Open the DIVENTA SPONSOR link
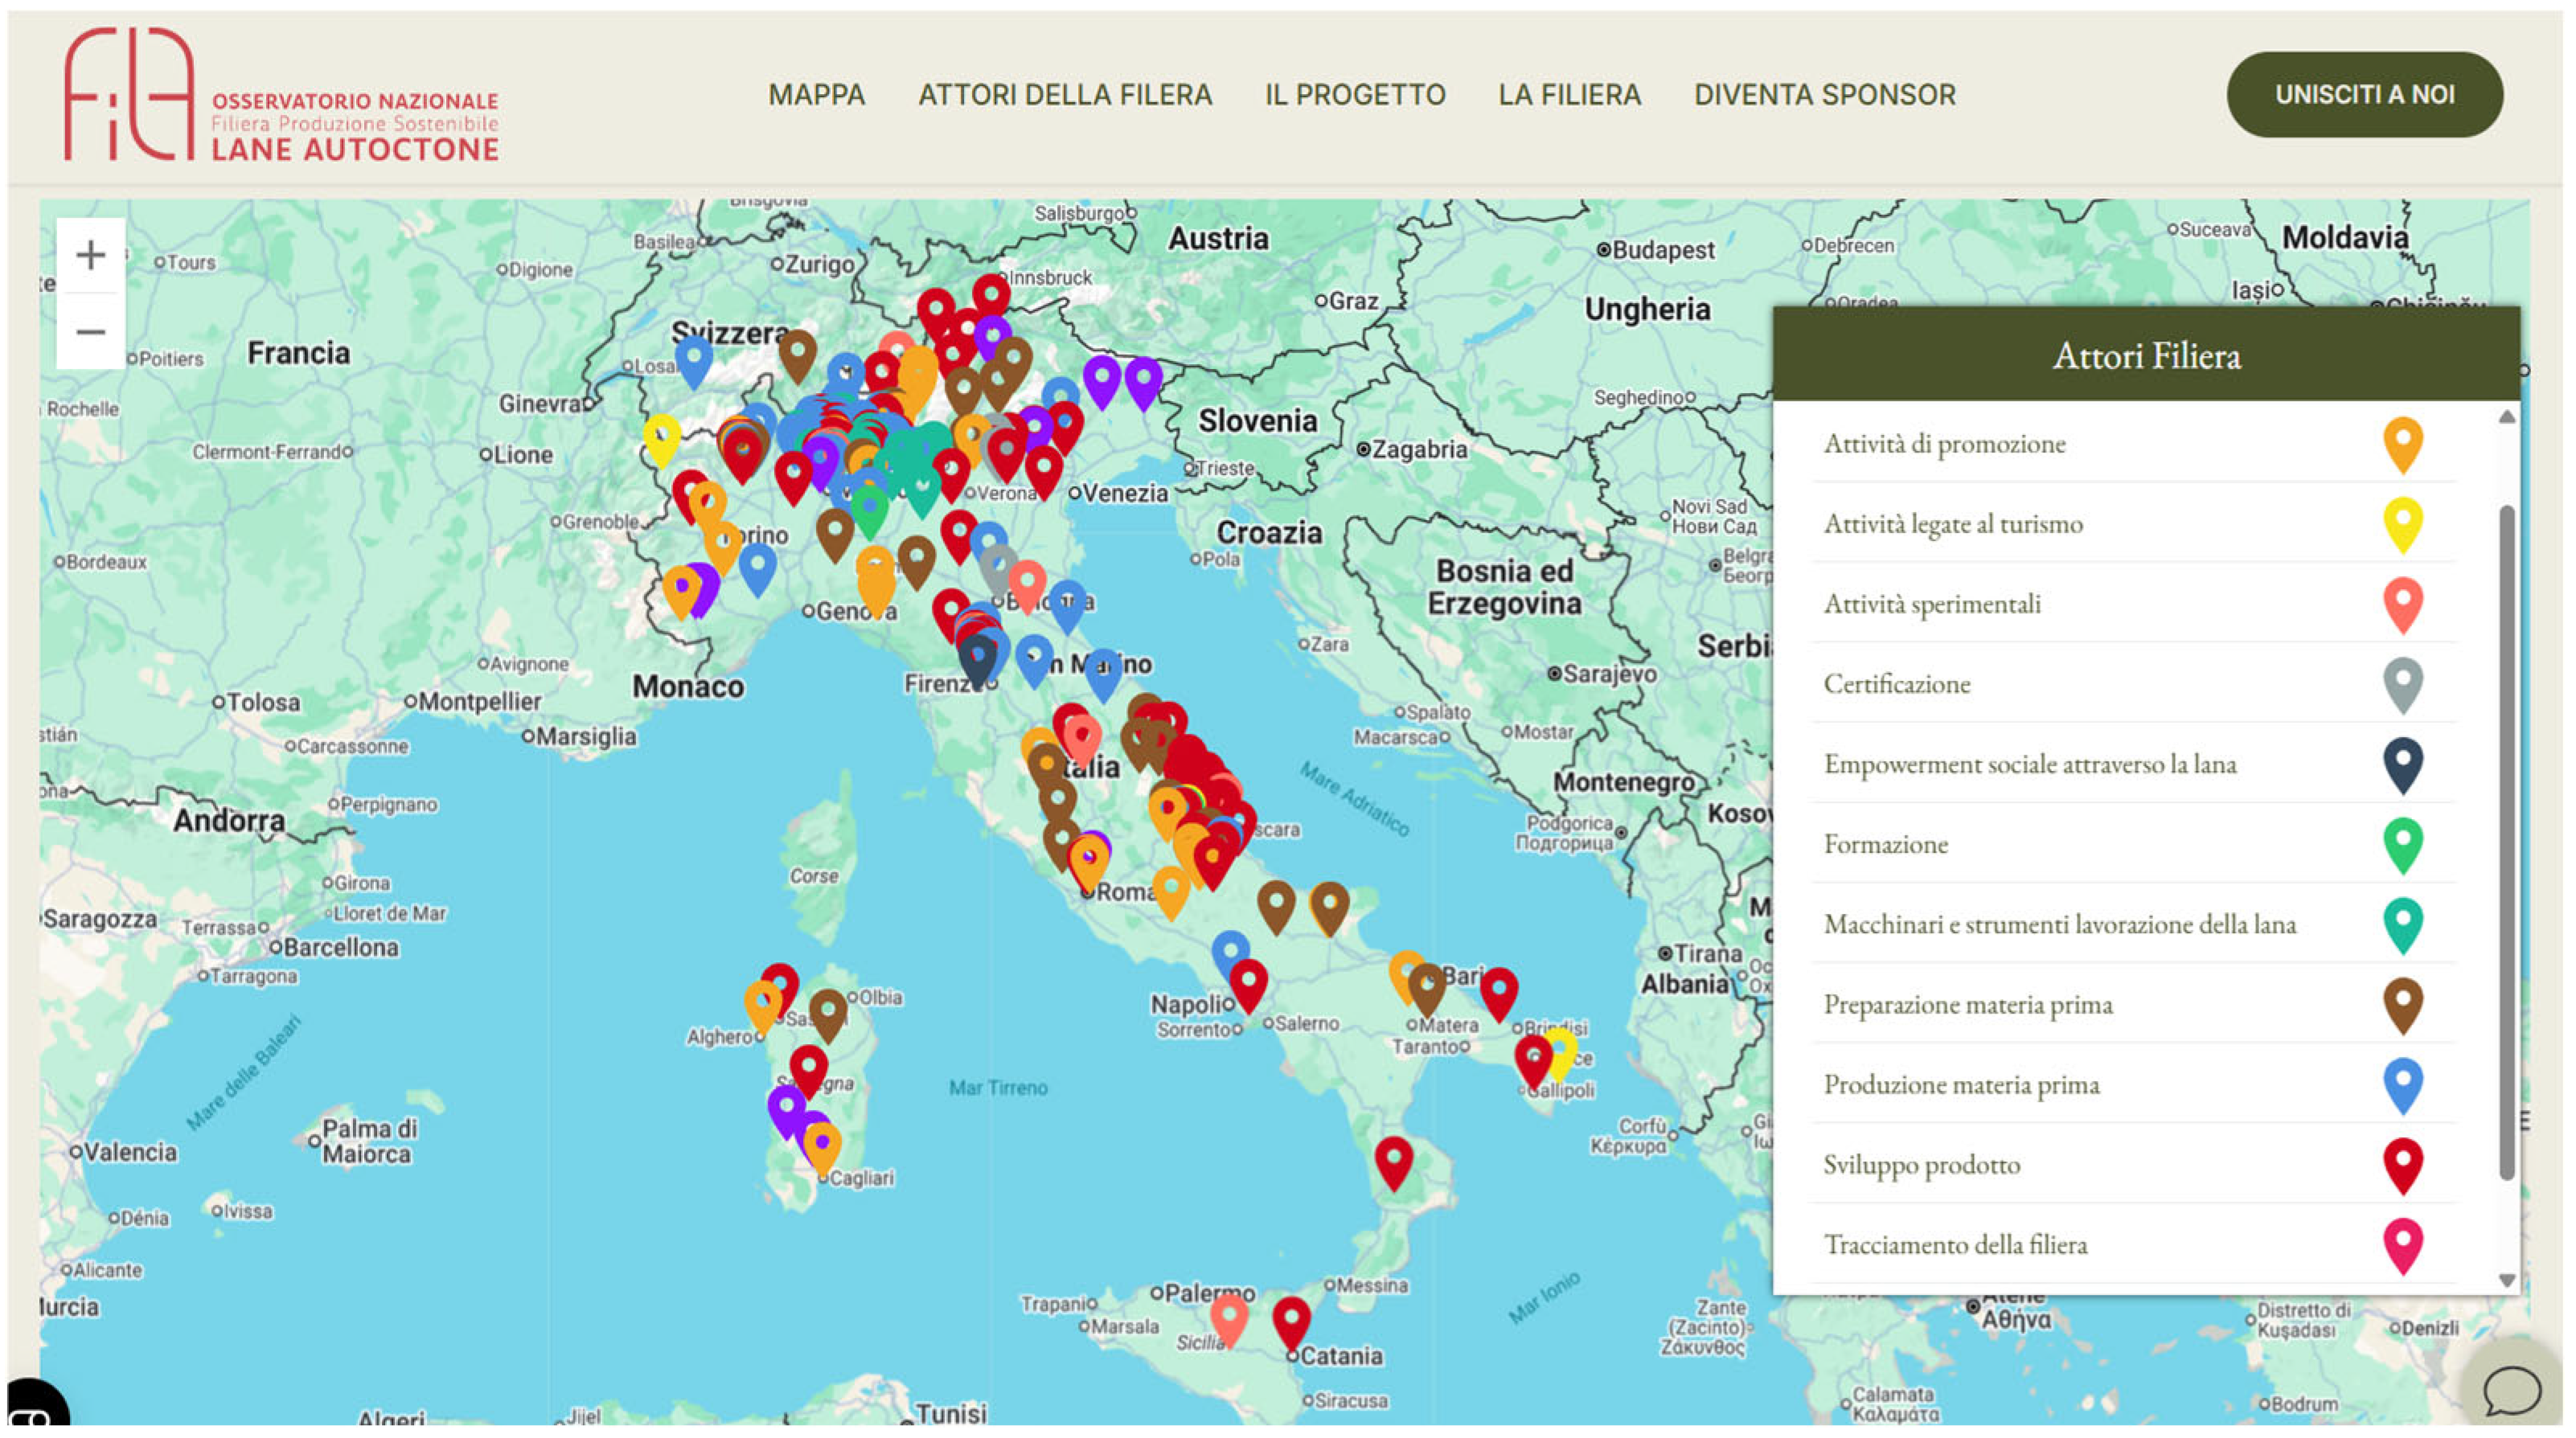Image resolution: width=2576 pixels, height=1438 pixels. (x=1824, y=95)
